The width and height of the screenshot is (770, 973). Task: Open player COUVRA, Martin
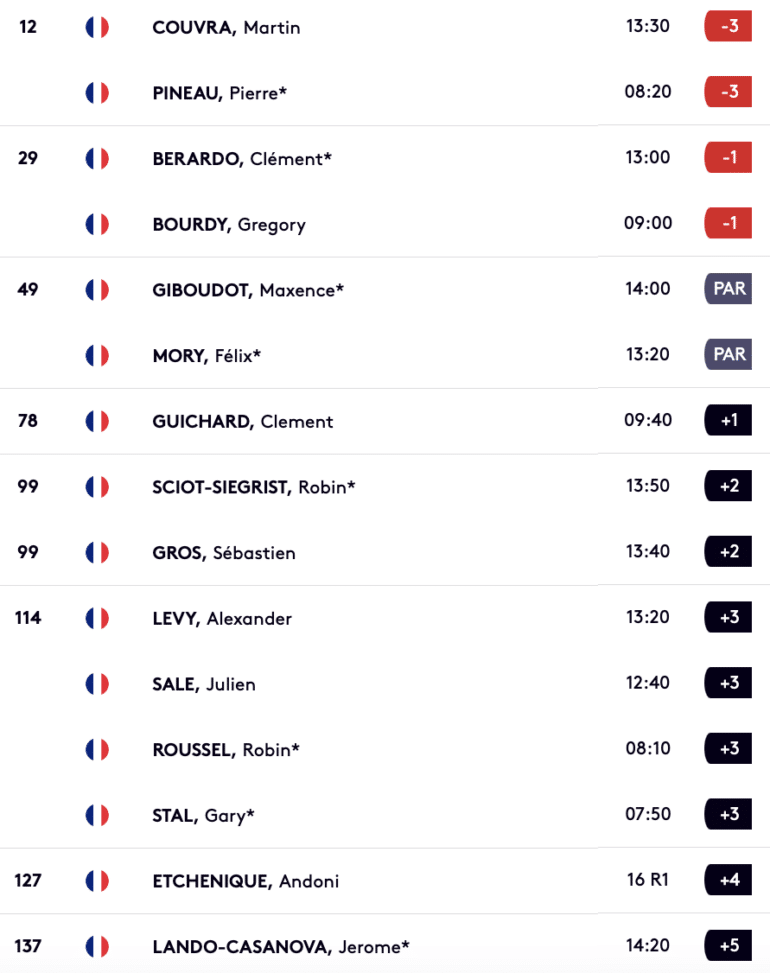click(x=226, y=27)
